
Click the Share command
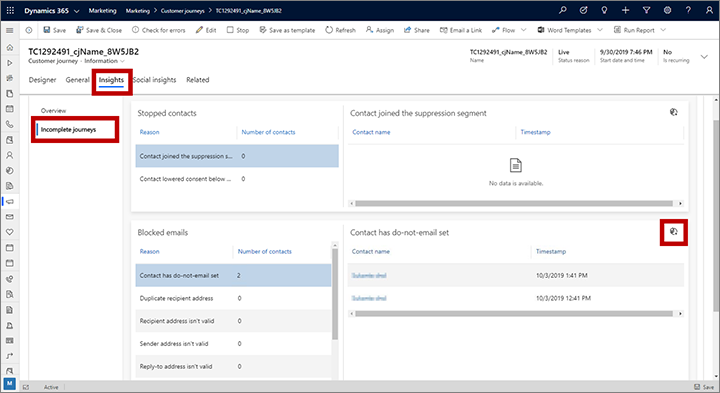pyautogui.click(x=417, y=30)
